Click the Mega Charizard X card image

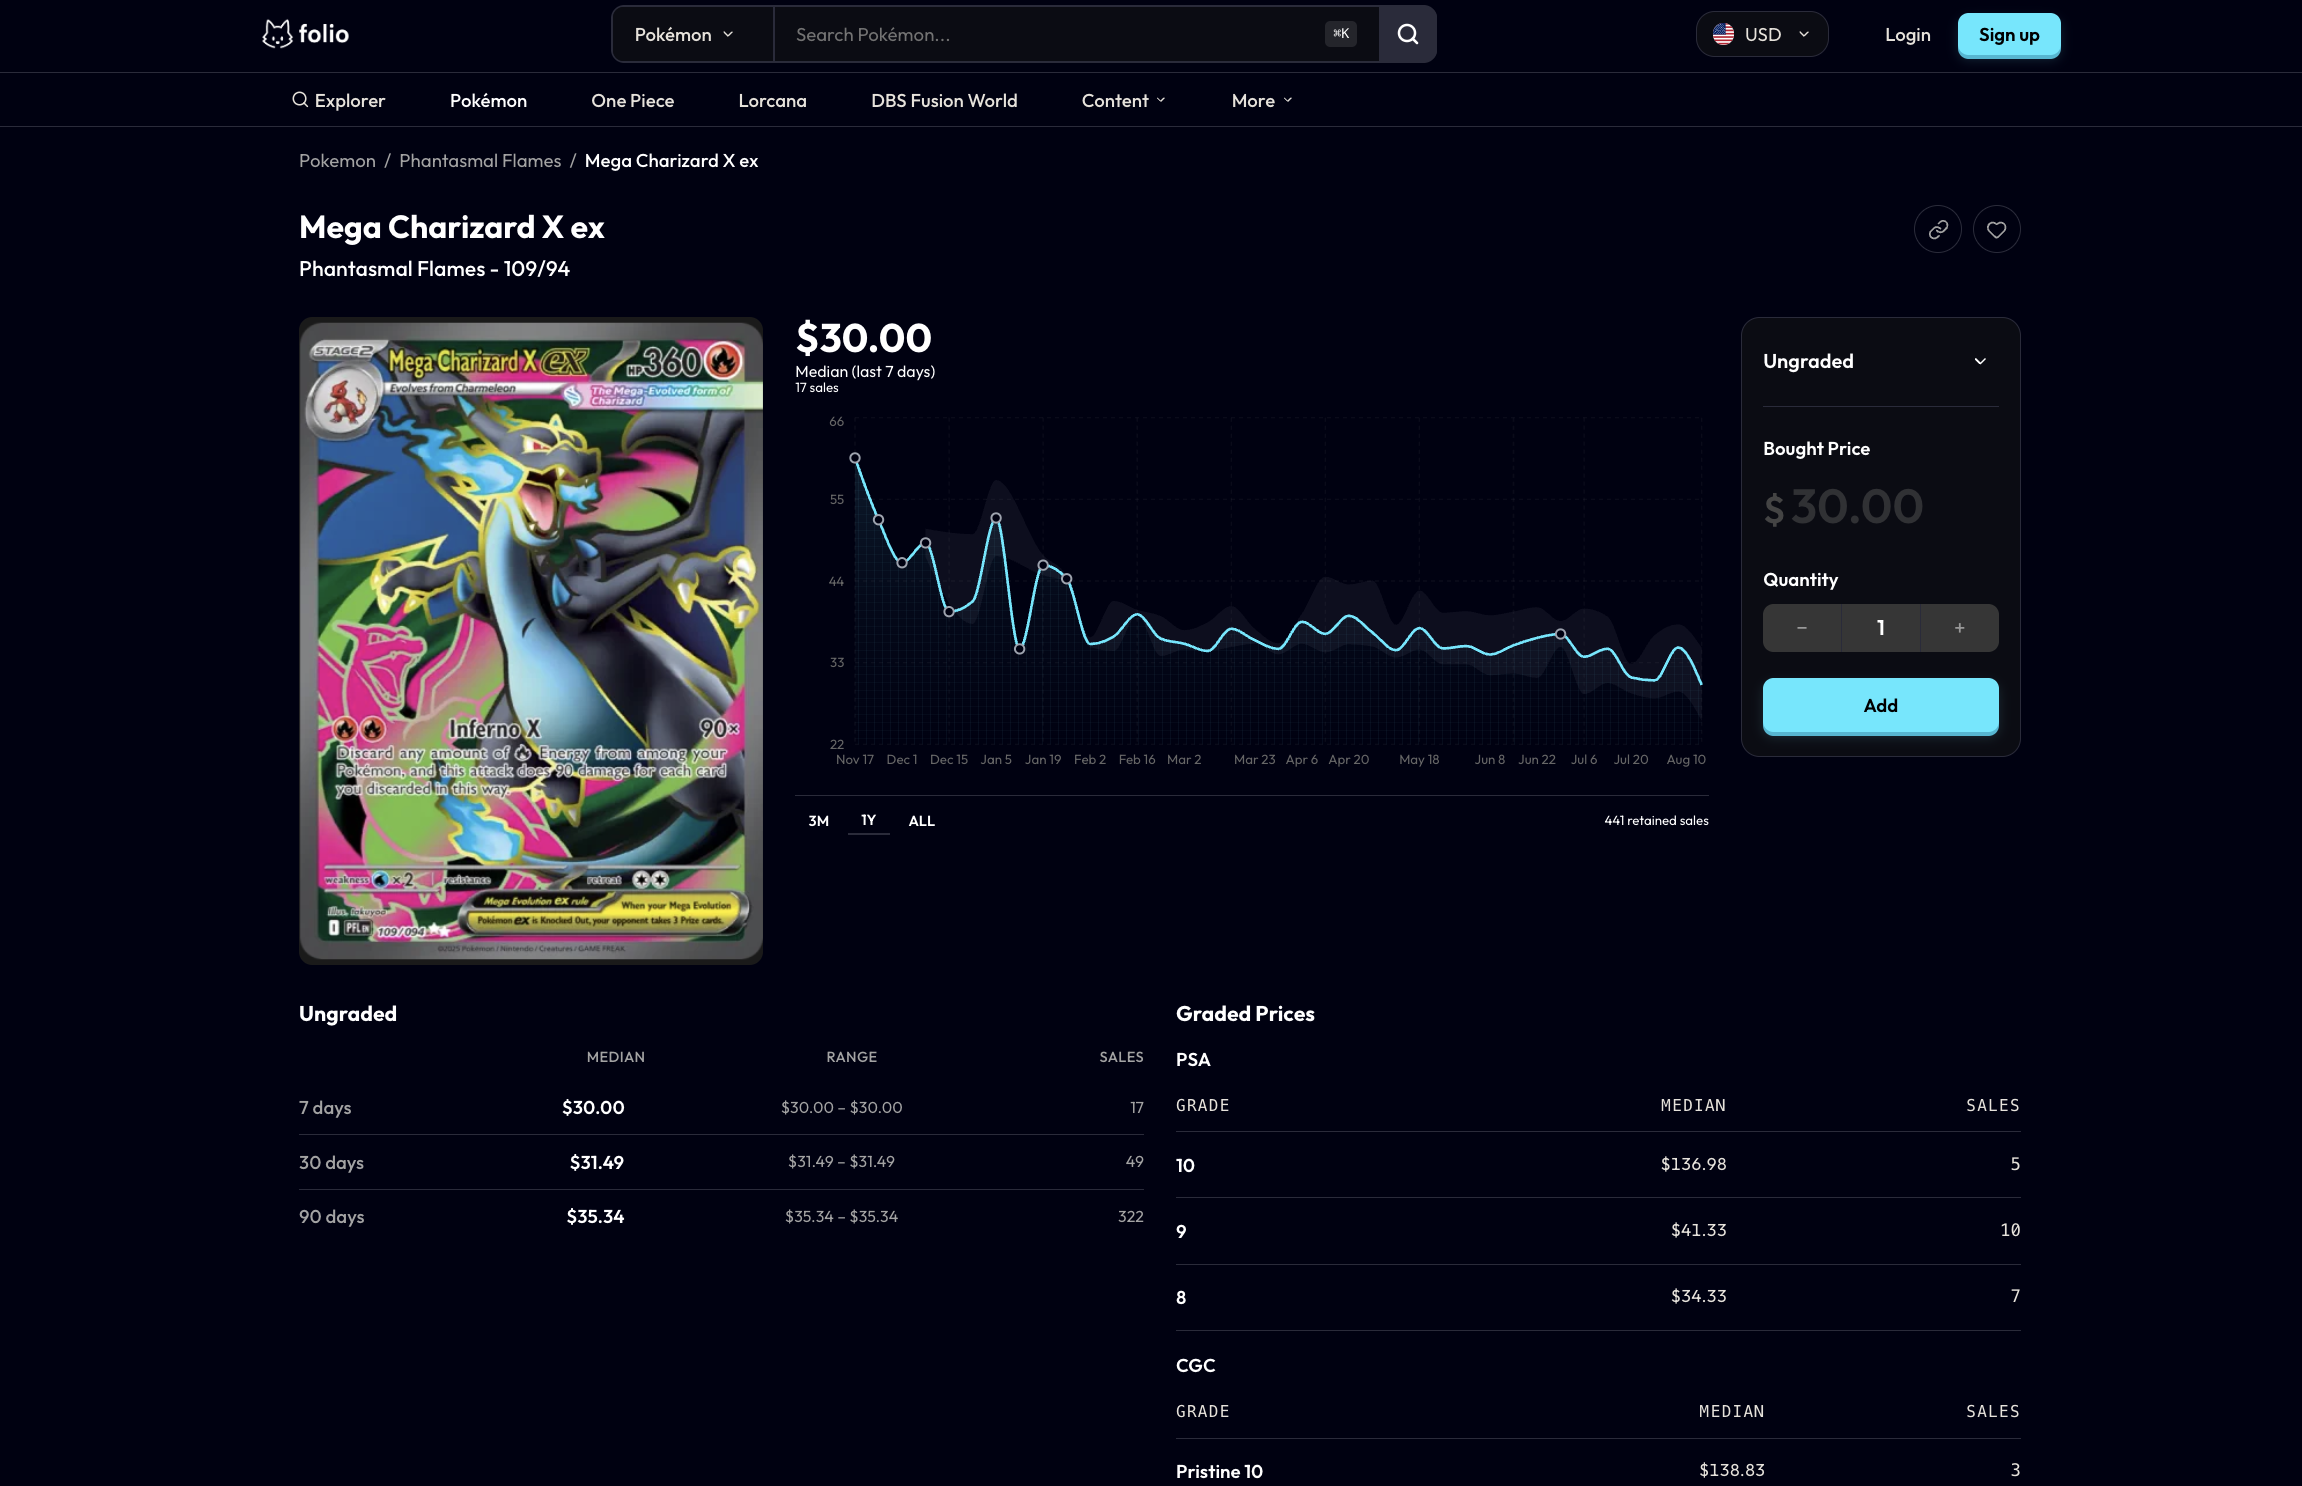click(x=531, y=641)
